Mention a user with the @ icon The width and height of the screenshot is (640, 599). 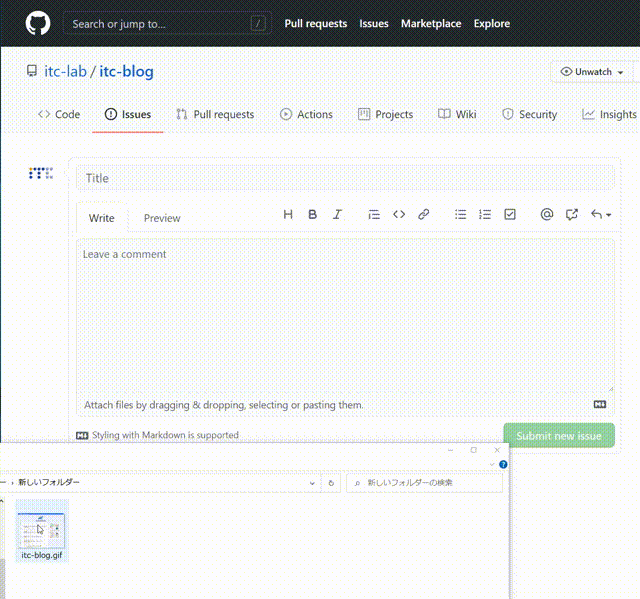click(547, 214)
